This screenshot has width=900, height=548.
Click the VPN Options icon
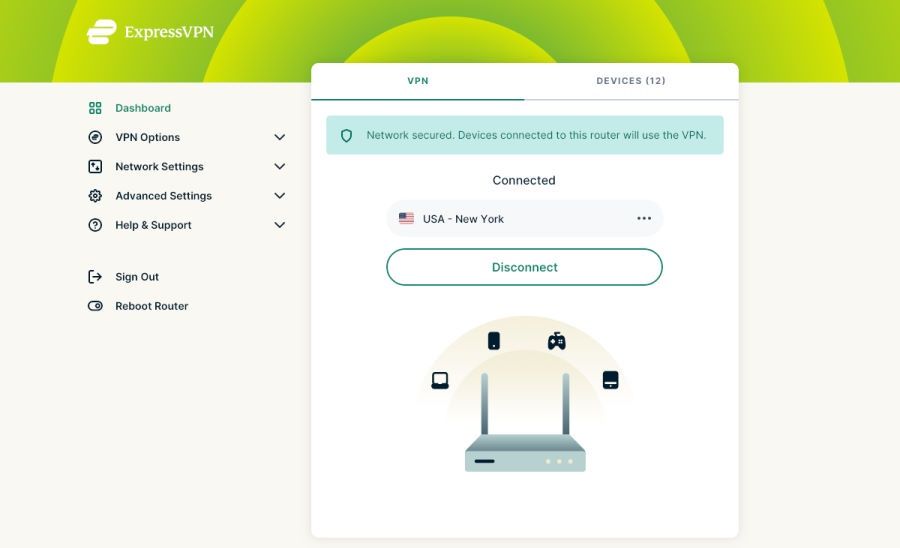pos(95,137)
